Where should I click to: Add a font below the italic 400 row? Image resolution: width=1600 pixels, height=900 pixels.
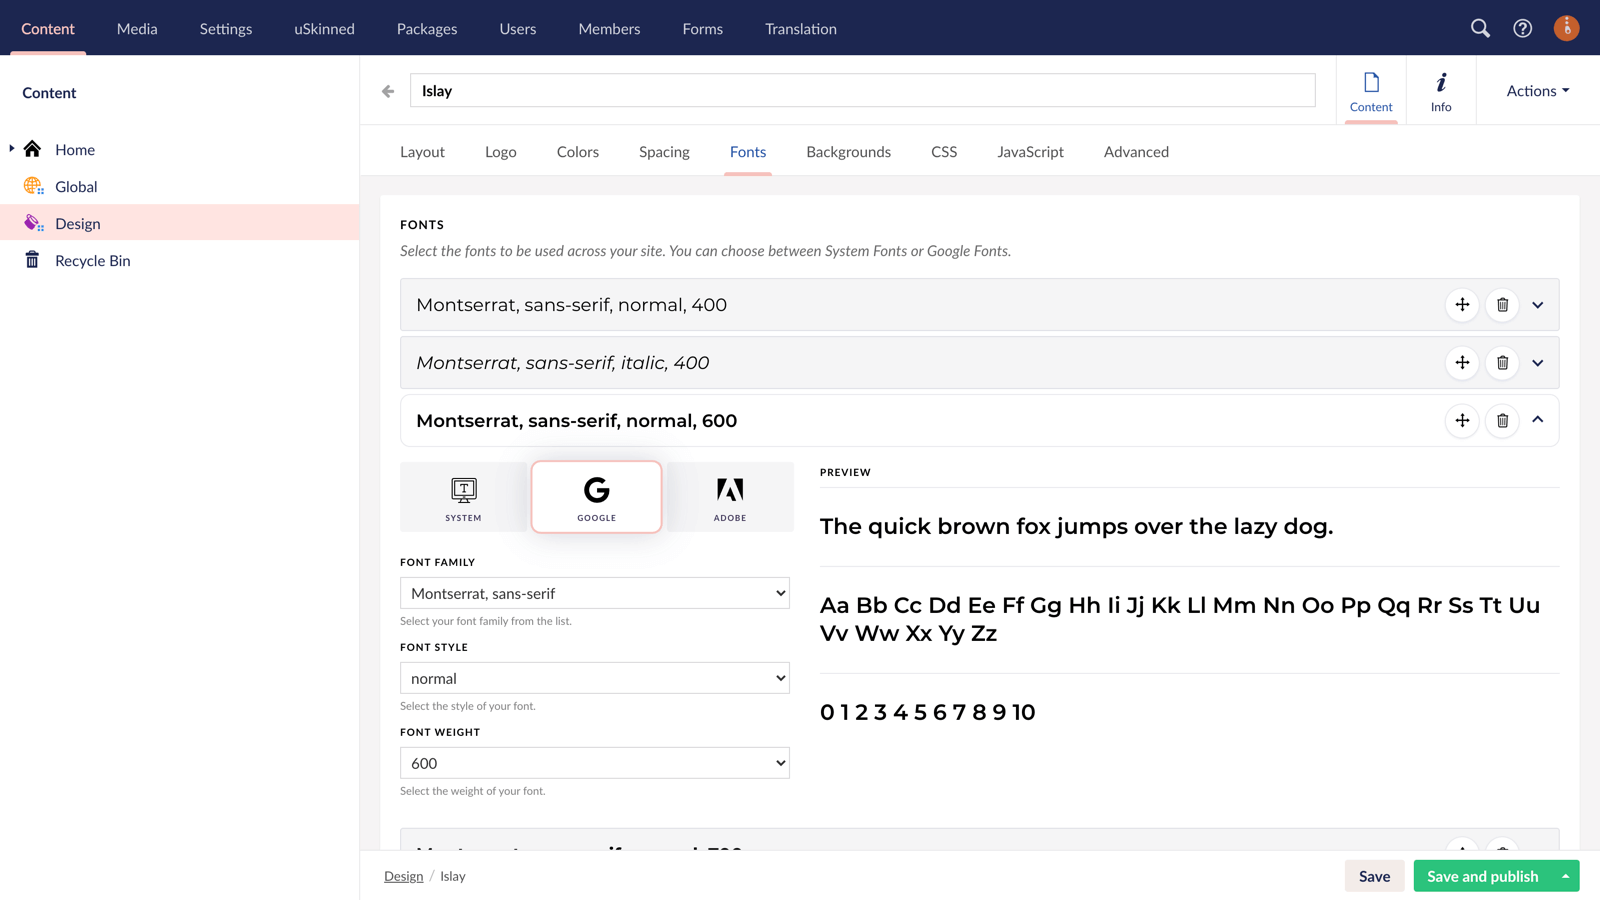pos(1462,363)
